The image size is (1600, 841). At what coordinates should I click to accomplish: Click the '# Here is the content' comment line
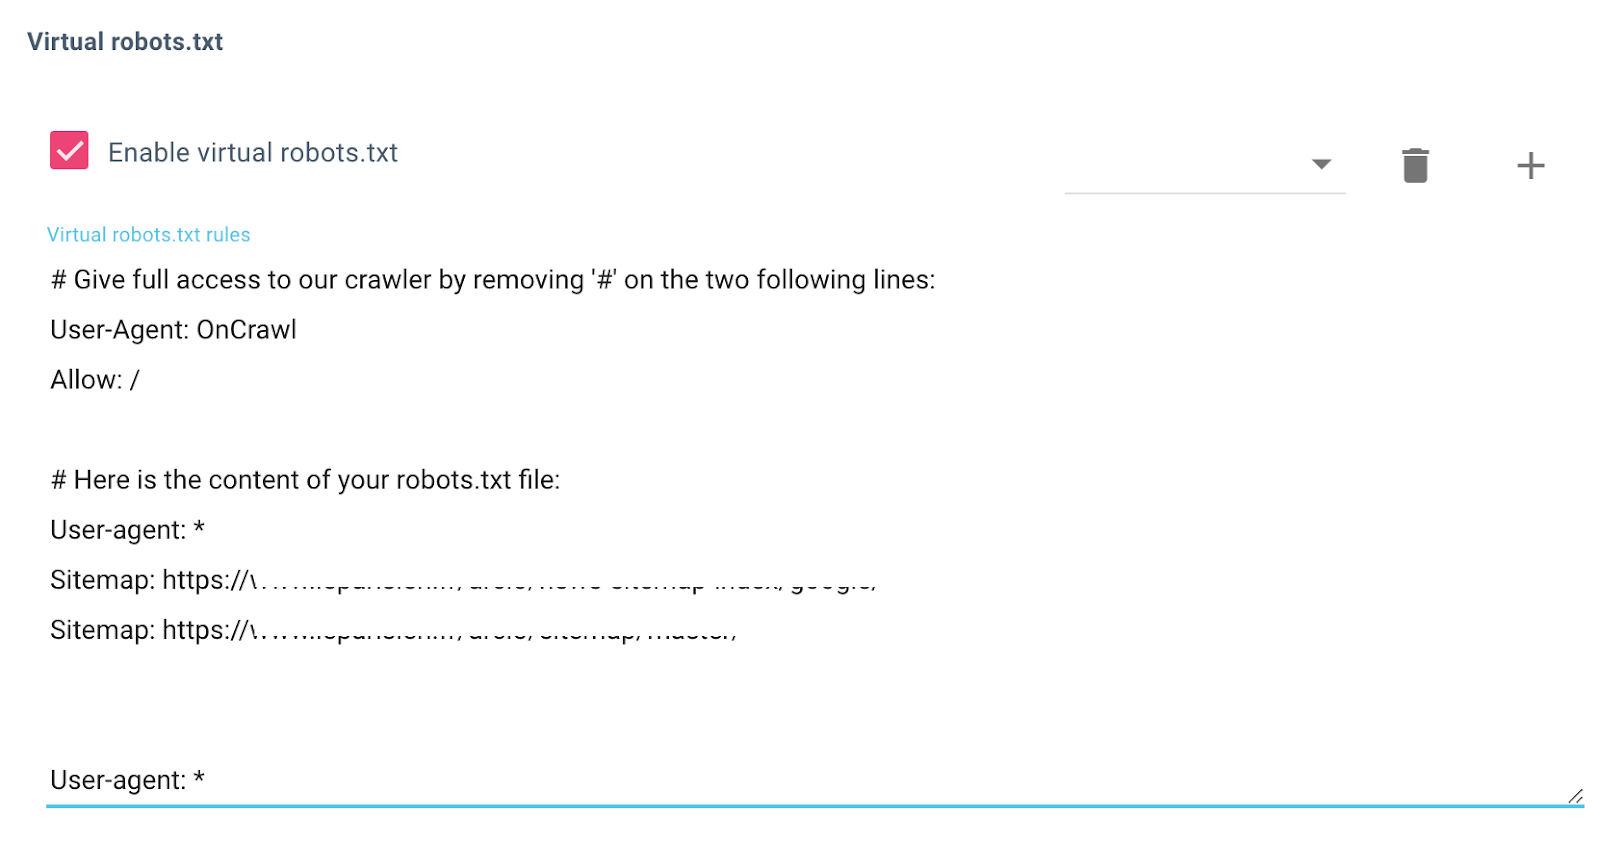pos(305,479)
